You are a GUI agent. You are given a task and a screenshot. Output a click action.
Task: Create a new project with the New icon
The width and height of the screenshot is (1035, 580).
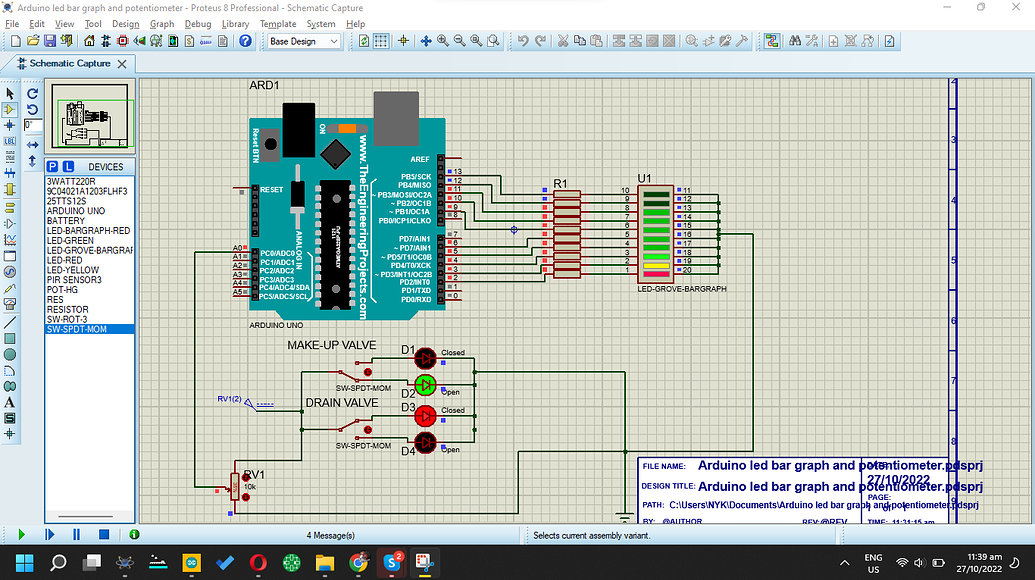pos(16,41)
